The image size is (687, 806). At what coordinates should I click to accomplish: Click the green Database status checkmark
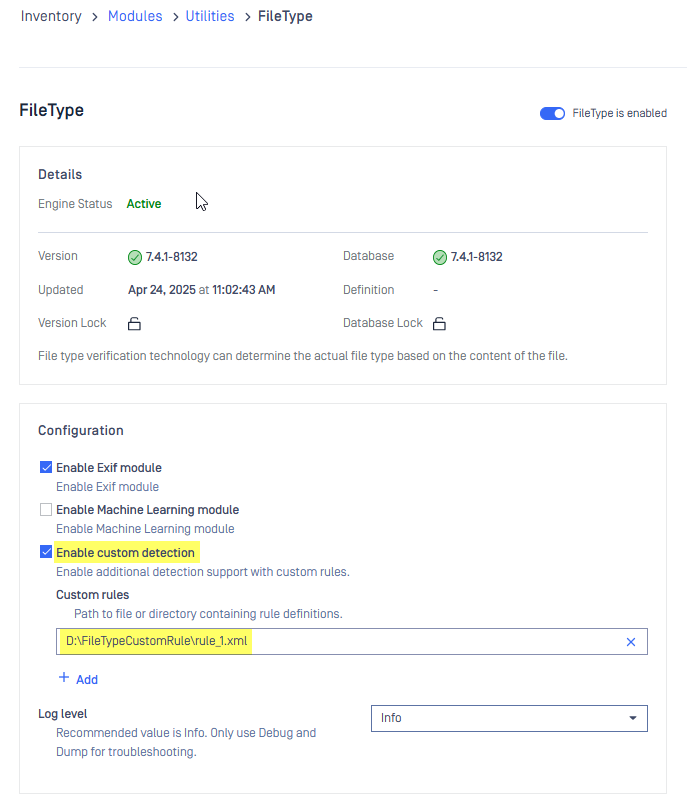[x=440, y=257]
